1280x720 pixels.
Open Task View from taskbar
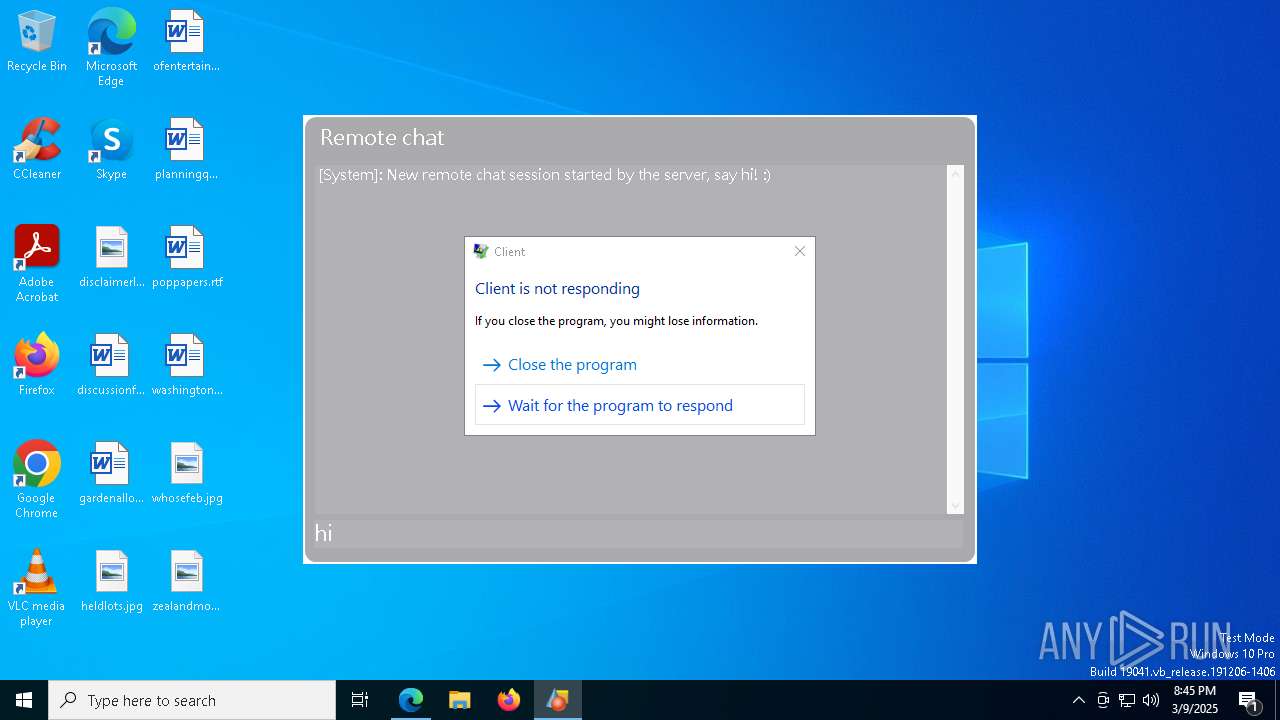point(360,700)
